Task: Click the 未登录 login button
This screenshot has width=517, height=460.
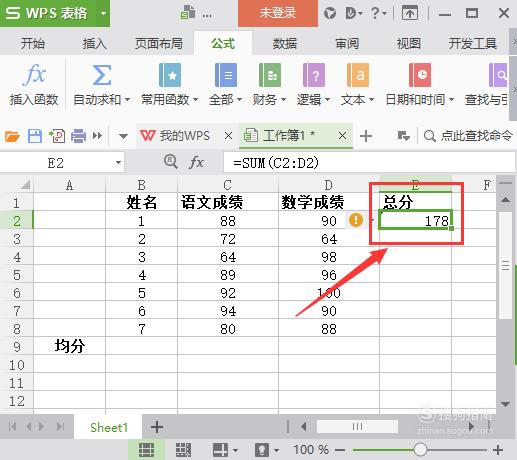Action: coord(278,13)
